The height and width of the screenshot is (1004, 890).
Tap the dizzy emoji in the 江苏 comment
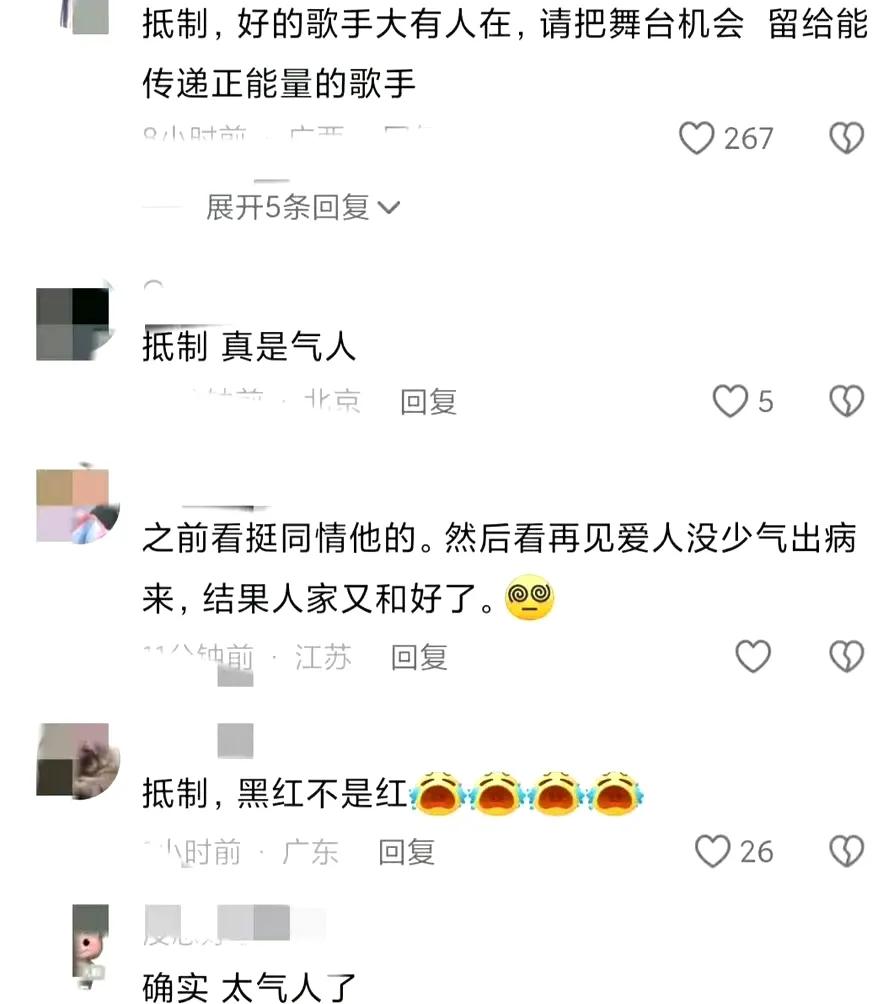530,598
